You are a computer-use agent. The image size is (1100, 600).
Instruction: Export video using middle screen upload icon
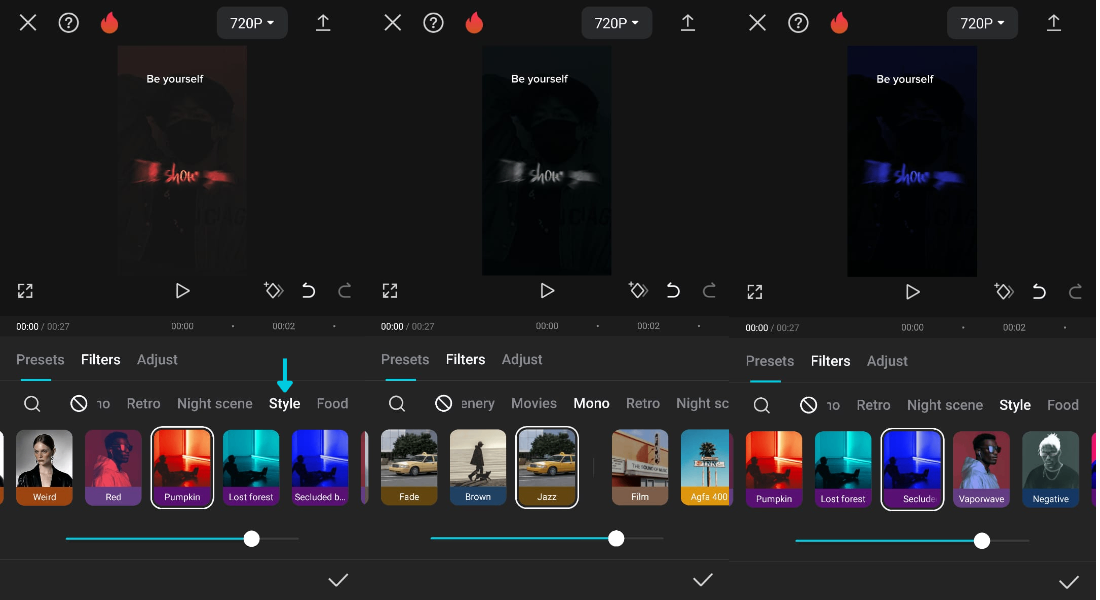[688, 23]
